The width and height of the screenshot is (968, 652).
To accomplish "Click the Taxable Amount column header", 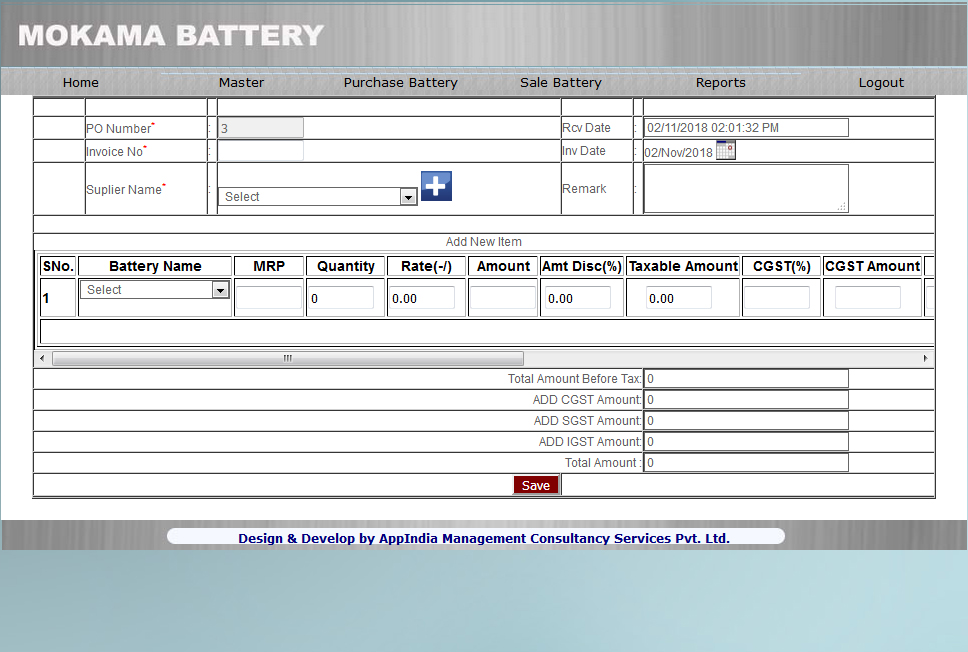I will [683, 266].
